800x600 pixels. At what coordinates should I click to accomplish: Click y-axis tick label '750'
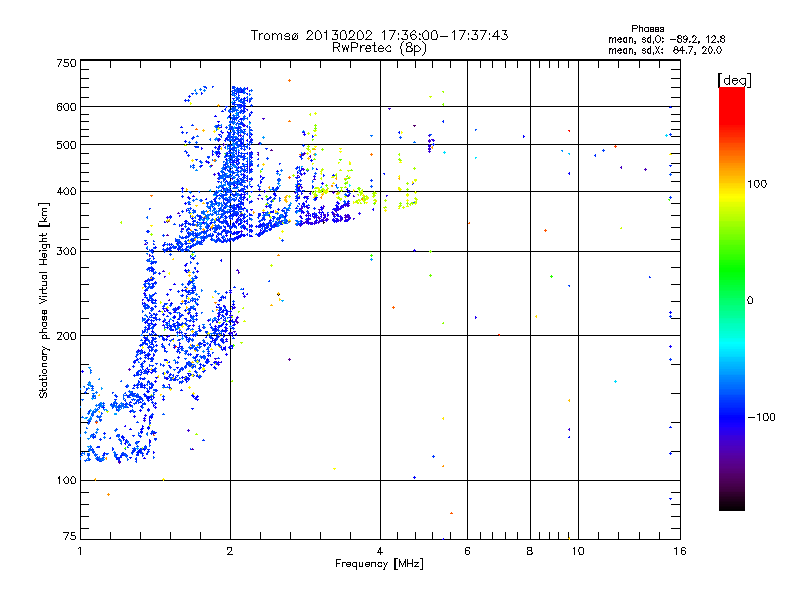(66, 63)
